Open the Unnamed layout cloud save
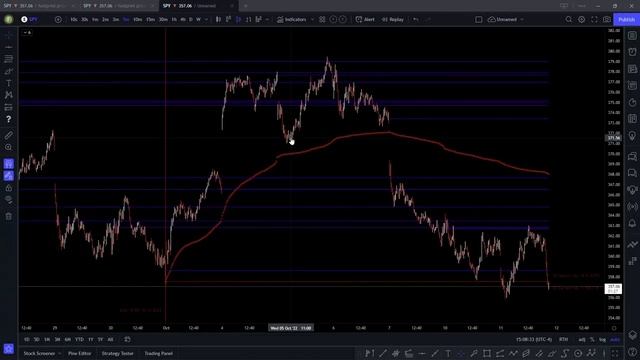The height and width of the screenshot is (360, 640). point(502,19)
